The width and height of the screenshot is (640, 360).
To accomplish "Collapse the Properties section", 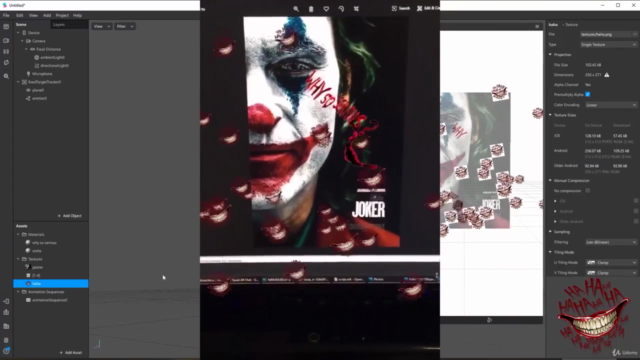I will (550, 54).
